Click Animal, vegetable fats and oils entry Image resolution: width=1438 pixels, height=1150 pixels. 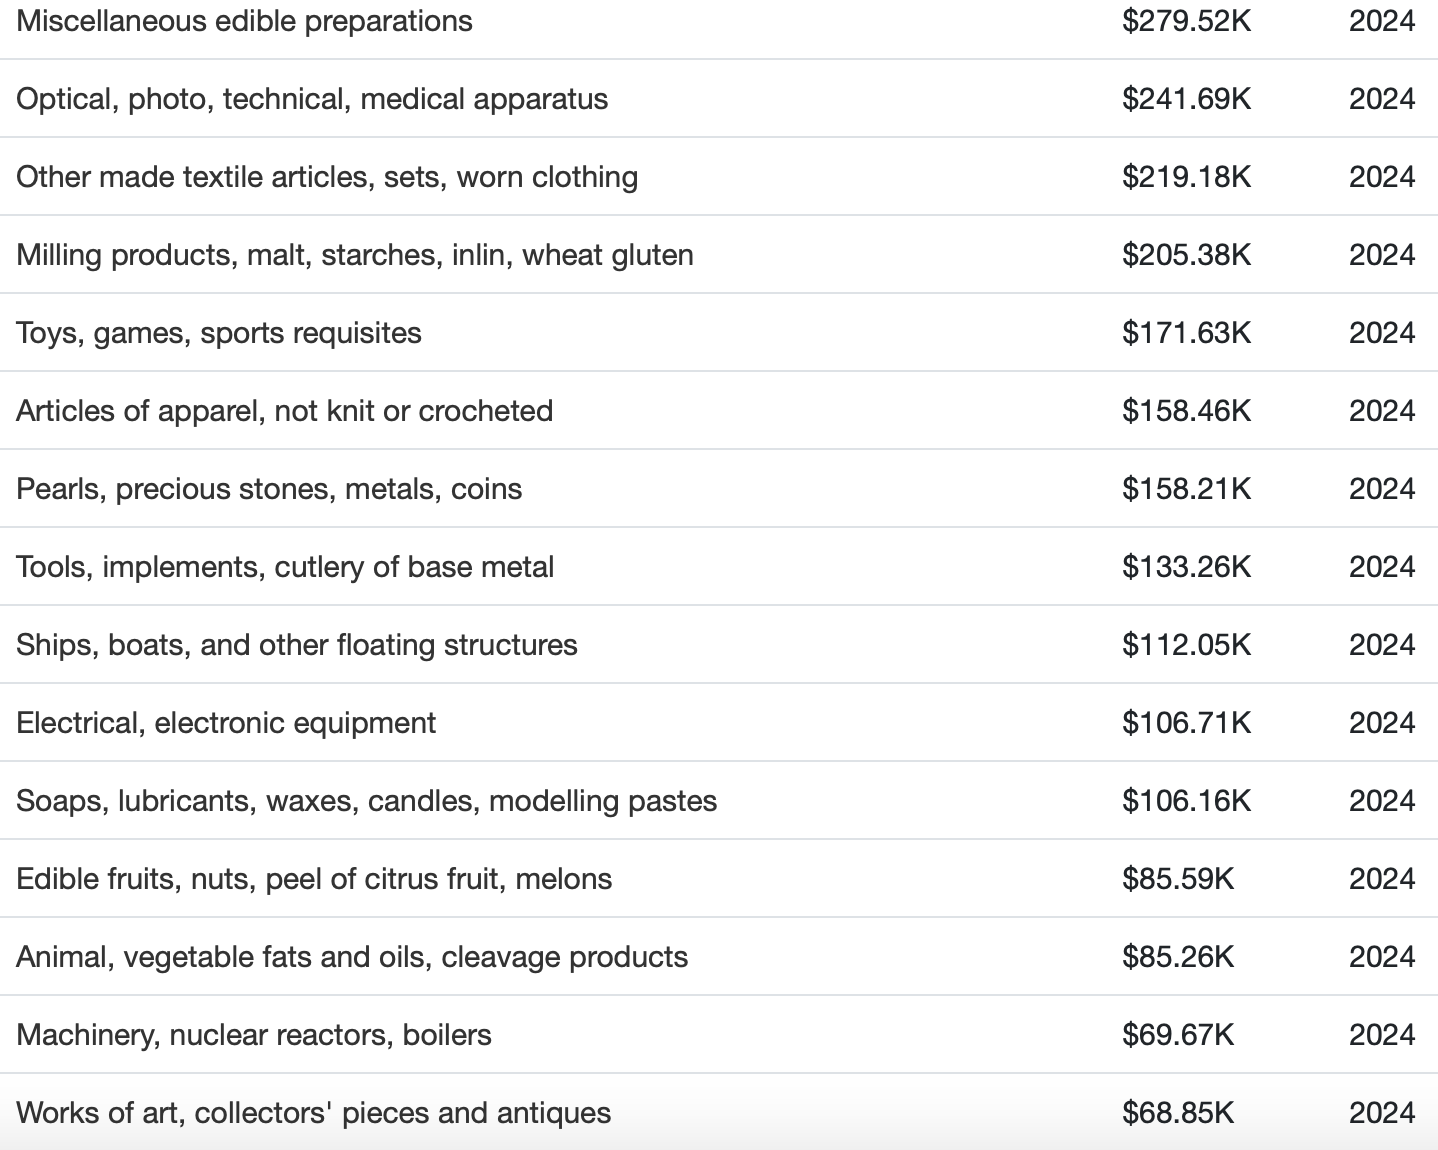click(352, 957)
